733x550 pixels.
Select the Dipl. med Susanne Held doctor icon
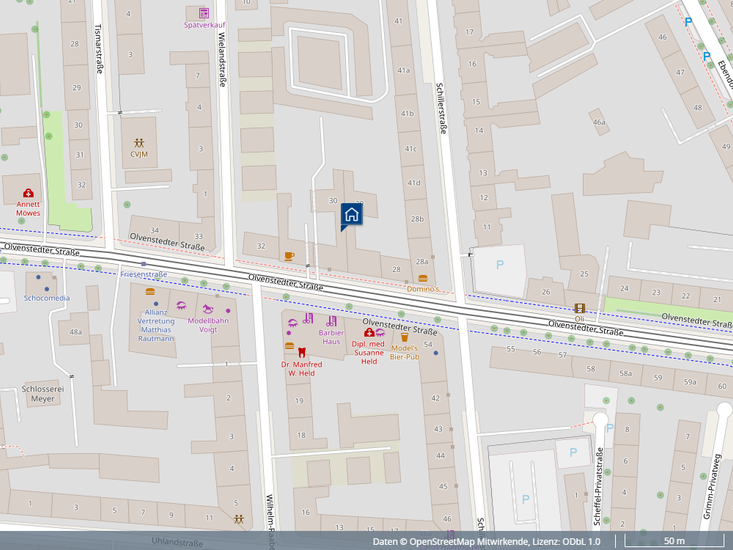pos(368,332)
